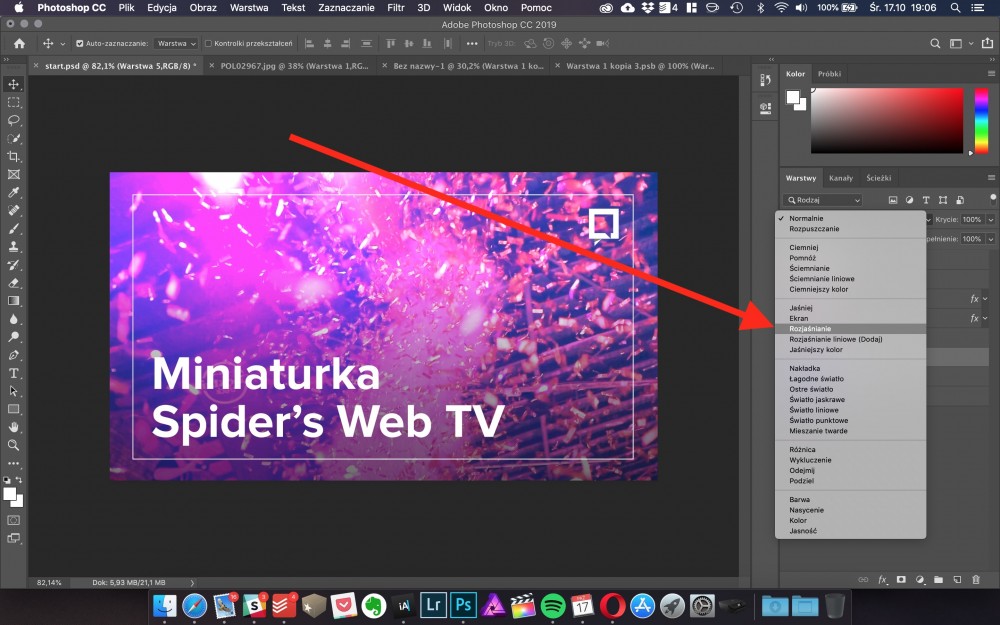The width and height of the screenshot is (1000, 625).
Task: Click the Search icon in options bar
Action: click(935, 43)
